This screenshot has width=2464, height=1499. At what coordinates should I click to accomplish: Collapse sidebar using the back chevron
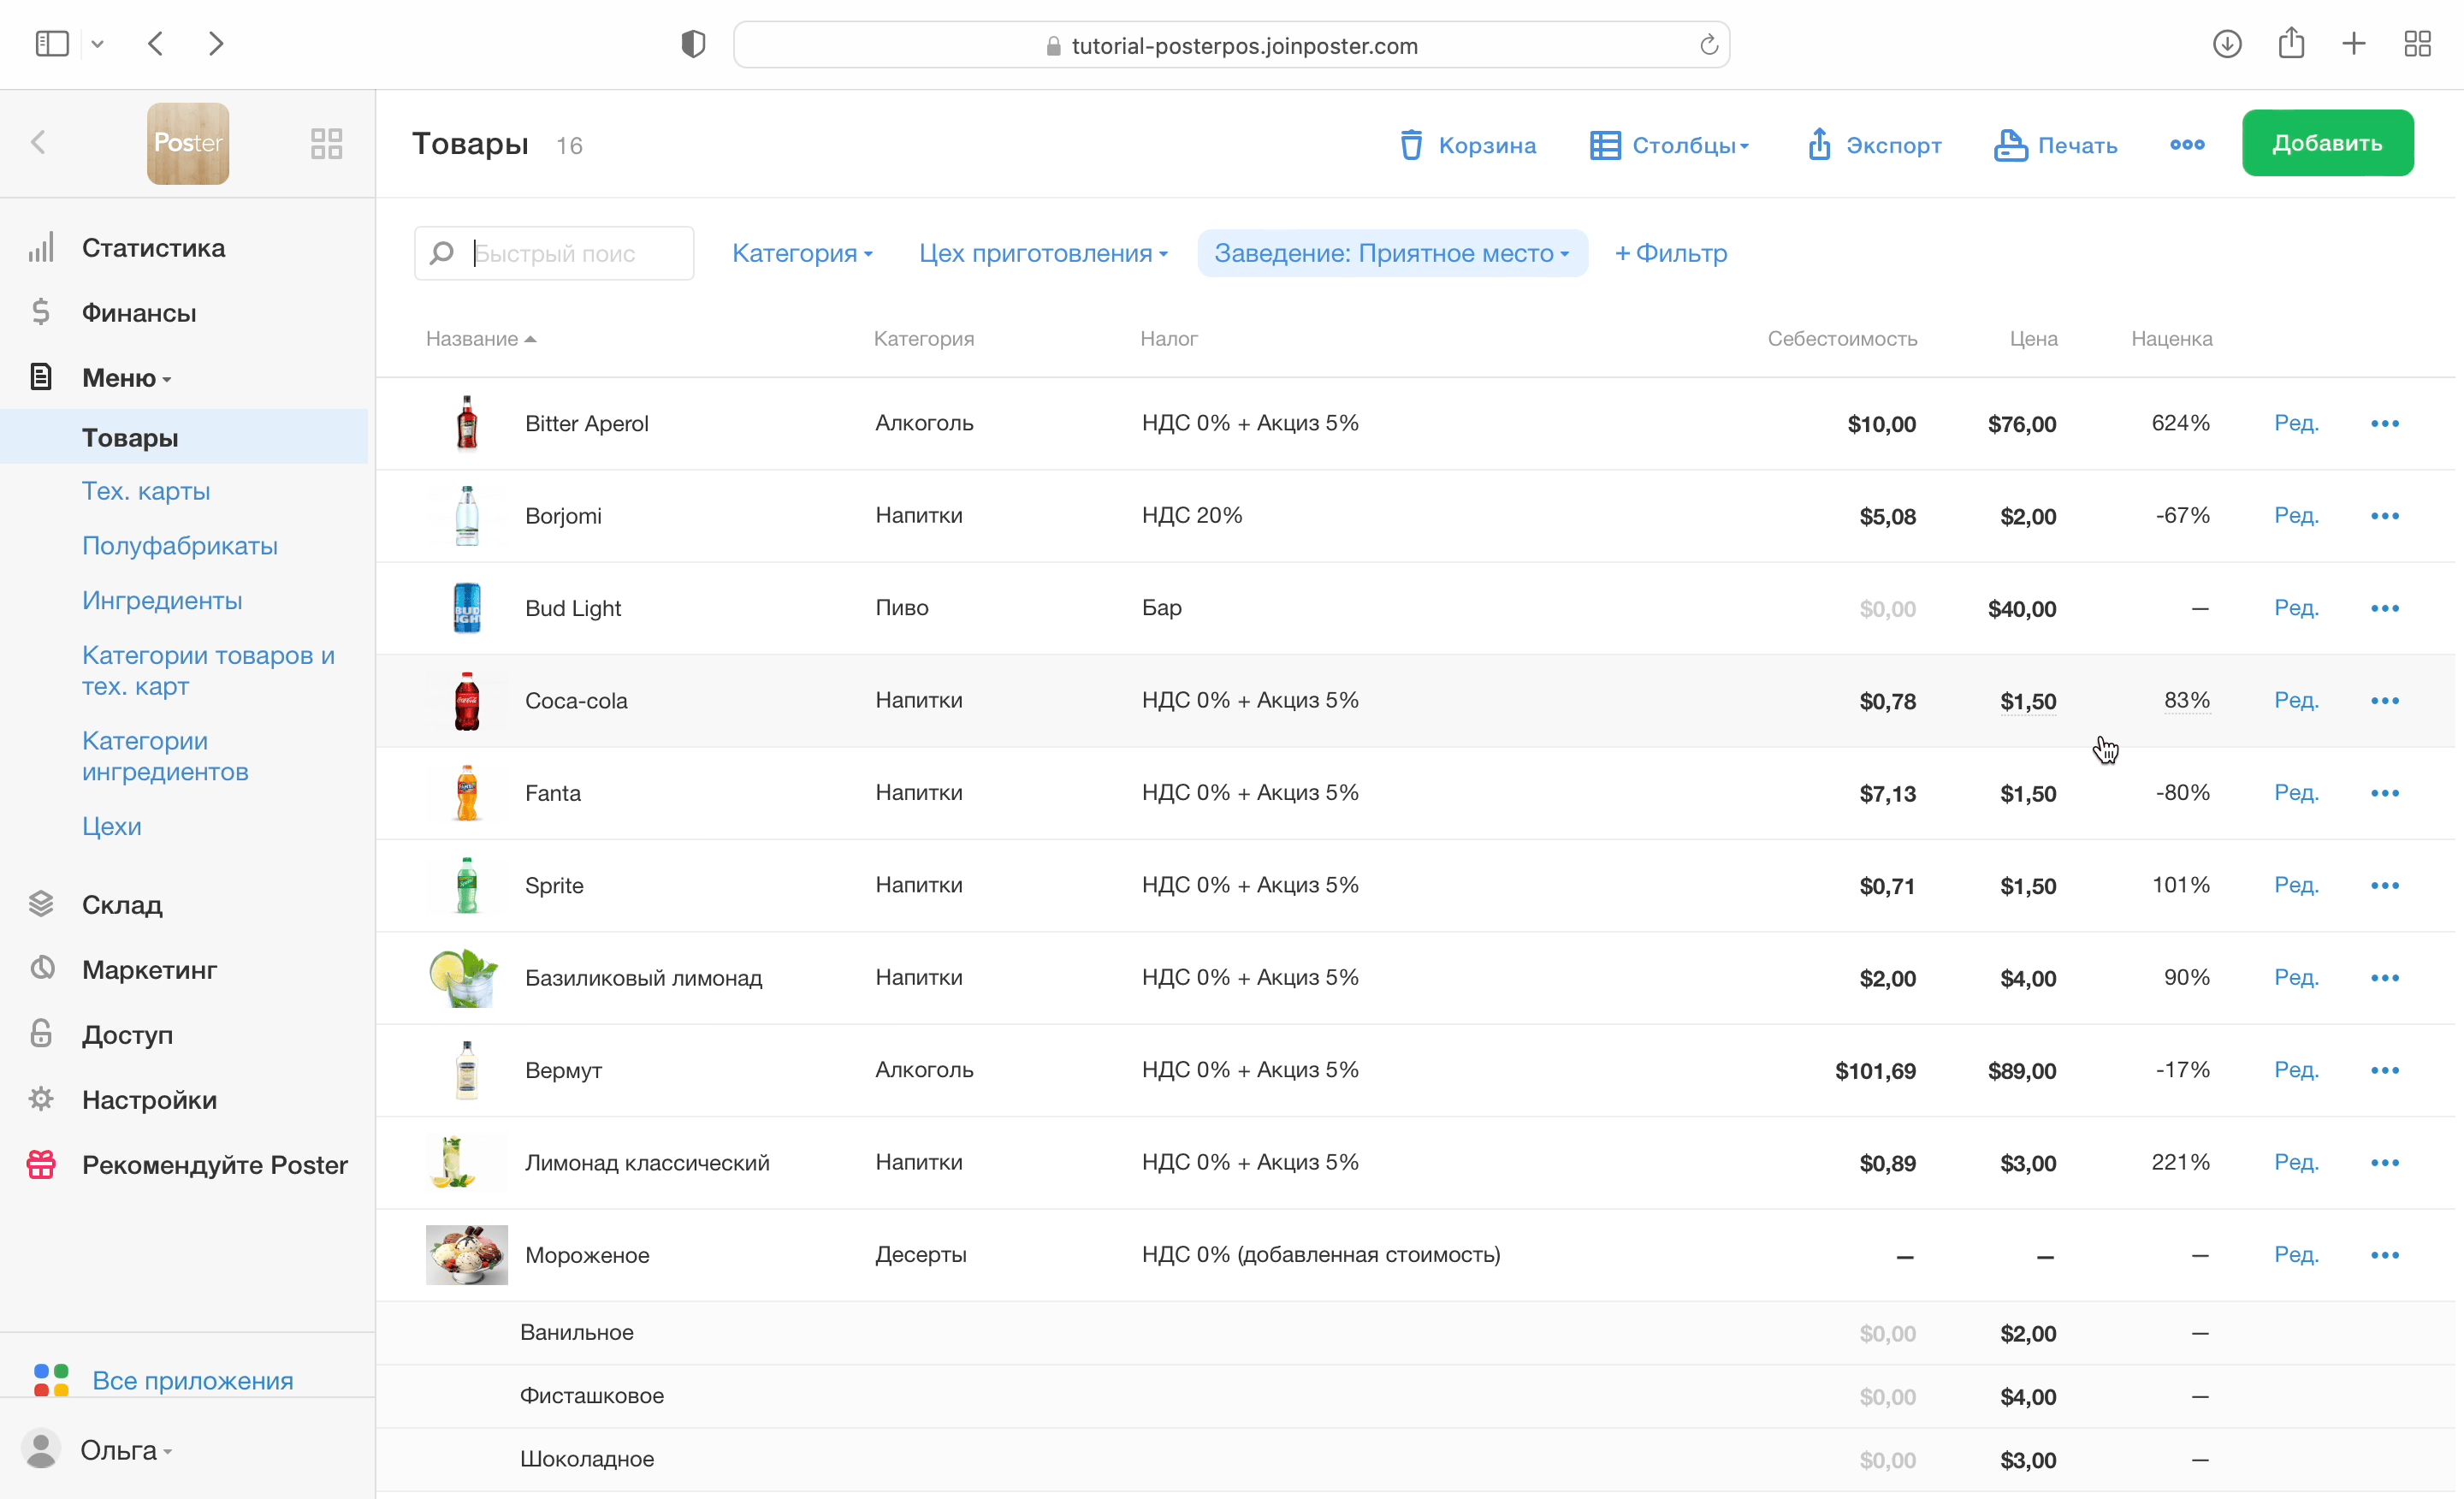coord(39,143)
